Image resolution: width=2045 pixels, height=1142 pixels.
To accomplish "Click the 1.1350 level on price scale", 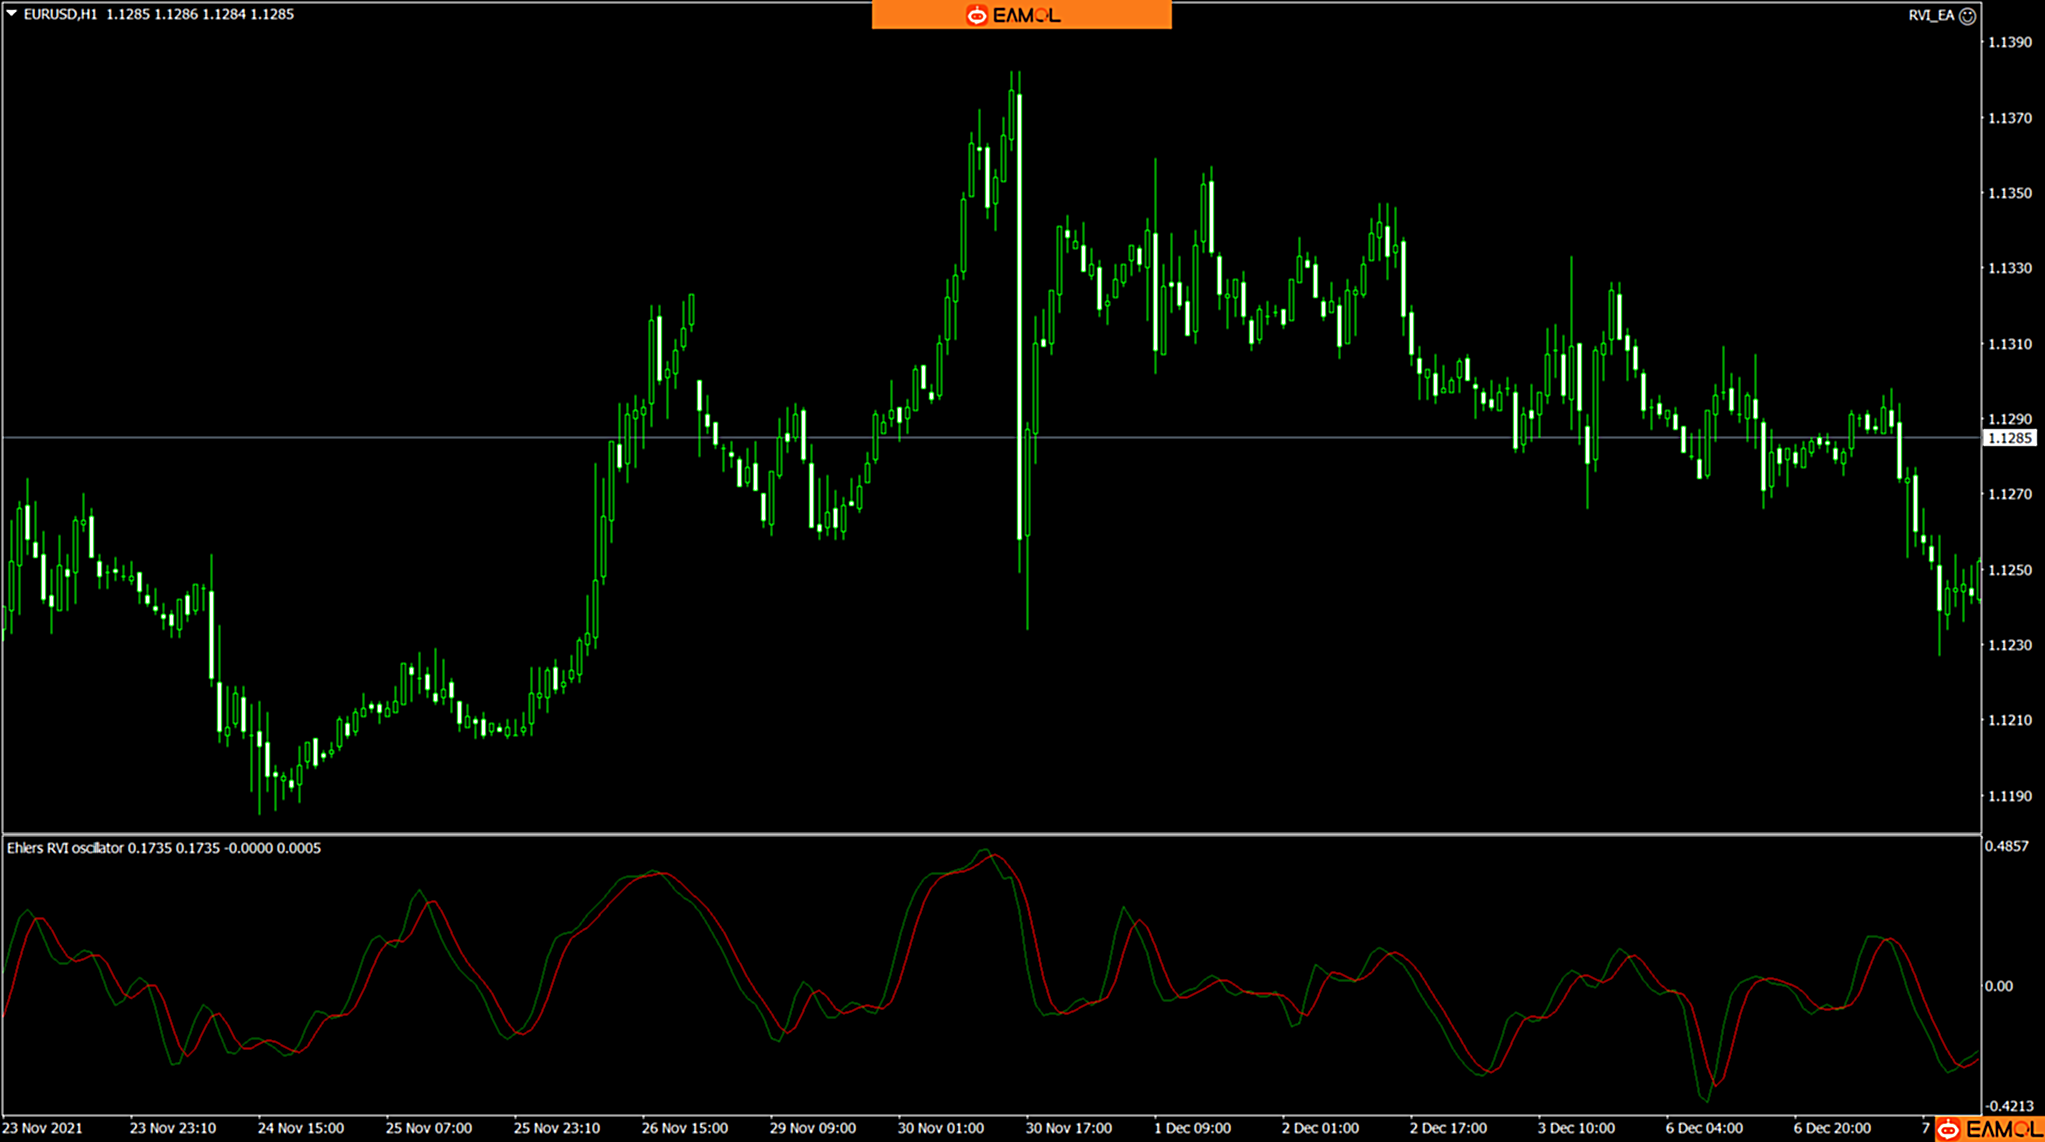I will [x=2009, y=193].
